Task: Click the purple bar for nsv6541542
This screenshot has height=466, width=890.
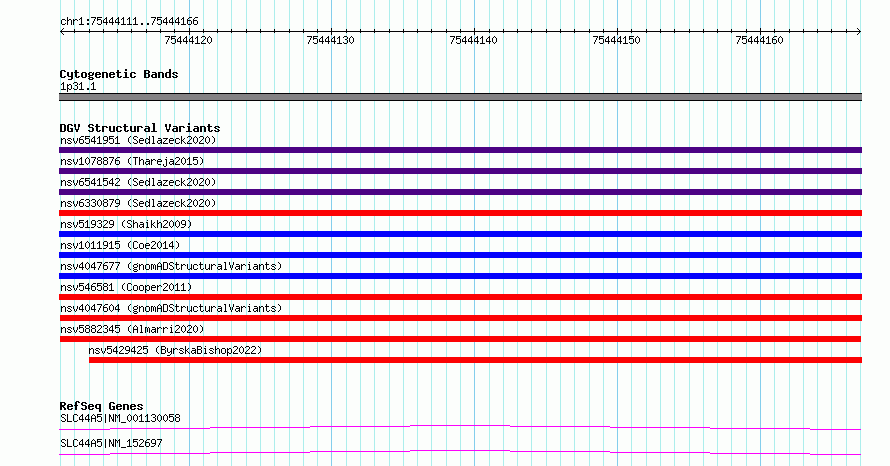Action: point(460,192)
